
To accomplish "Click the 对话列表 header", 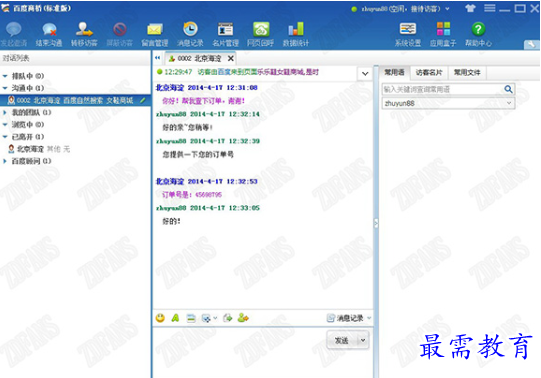I will tap(16, 58).
